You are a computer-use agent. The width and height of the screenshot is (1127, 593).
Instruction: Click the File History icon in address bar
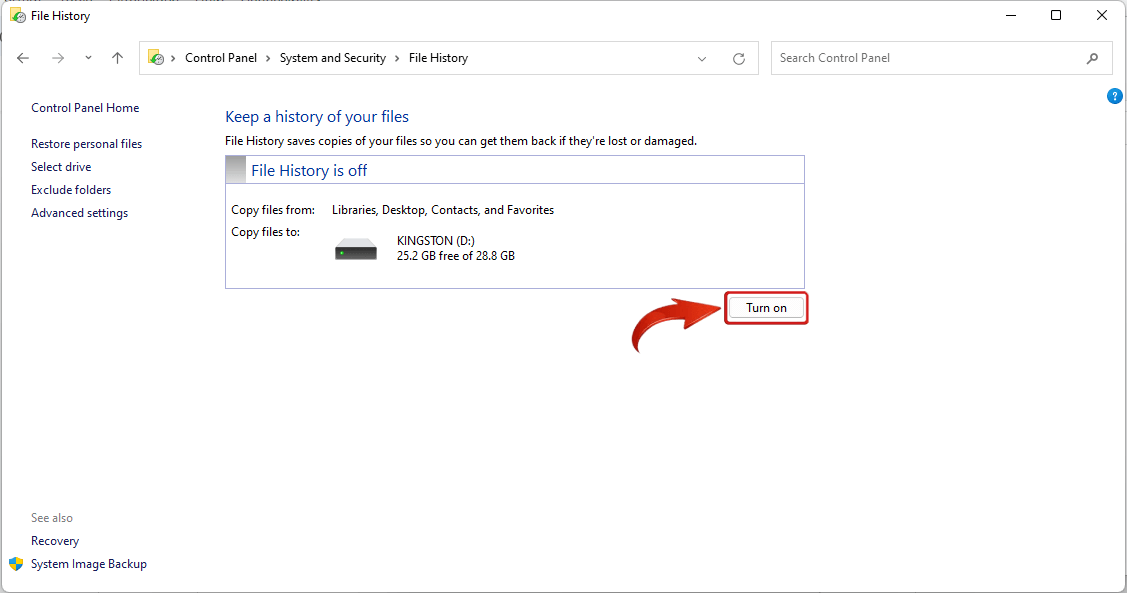155,57
